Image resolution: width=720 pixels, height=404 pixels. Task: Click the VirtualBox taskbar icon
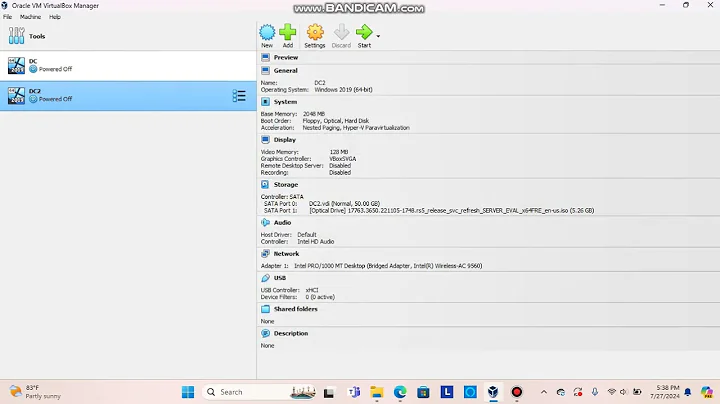(x=493, y=392)
